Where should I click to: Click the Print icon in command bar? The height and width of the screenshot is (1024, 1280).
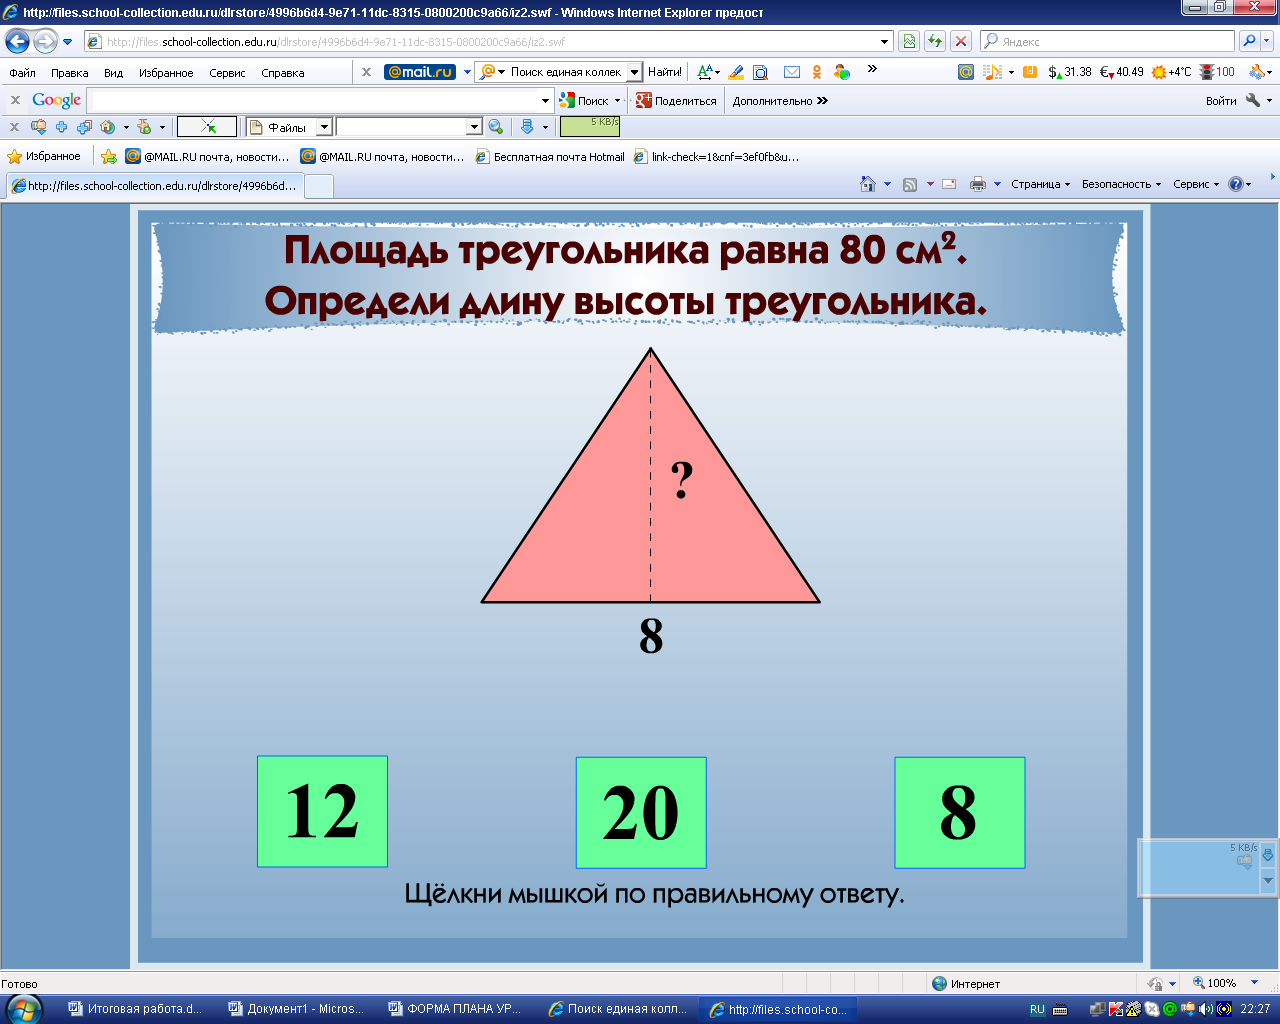[978, 184]
